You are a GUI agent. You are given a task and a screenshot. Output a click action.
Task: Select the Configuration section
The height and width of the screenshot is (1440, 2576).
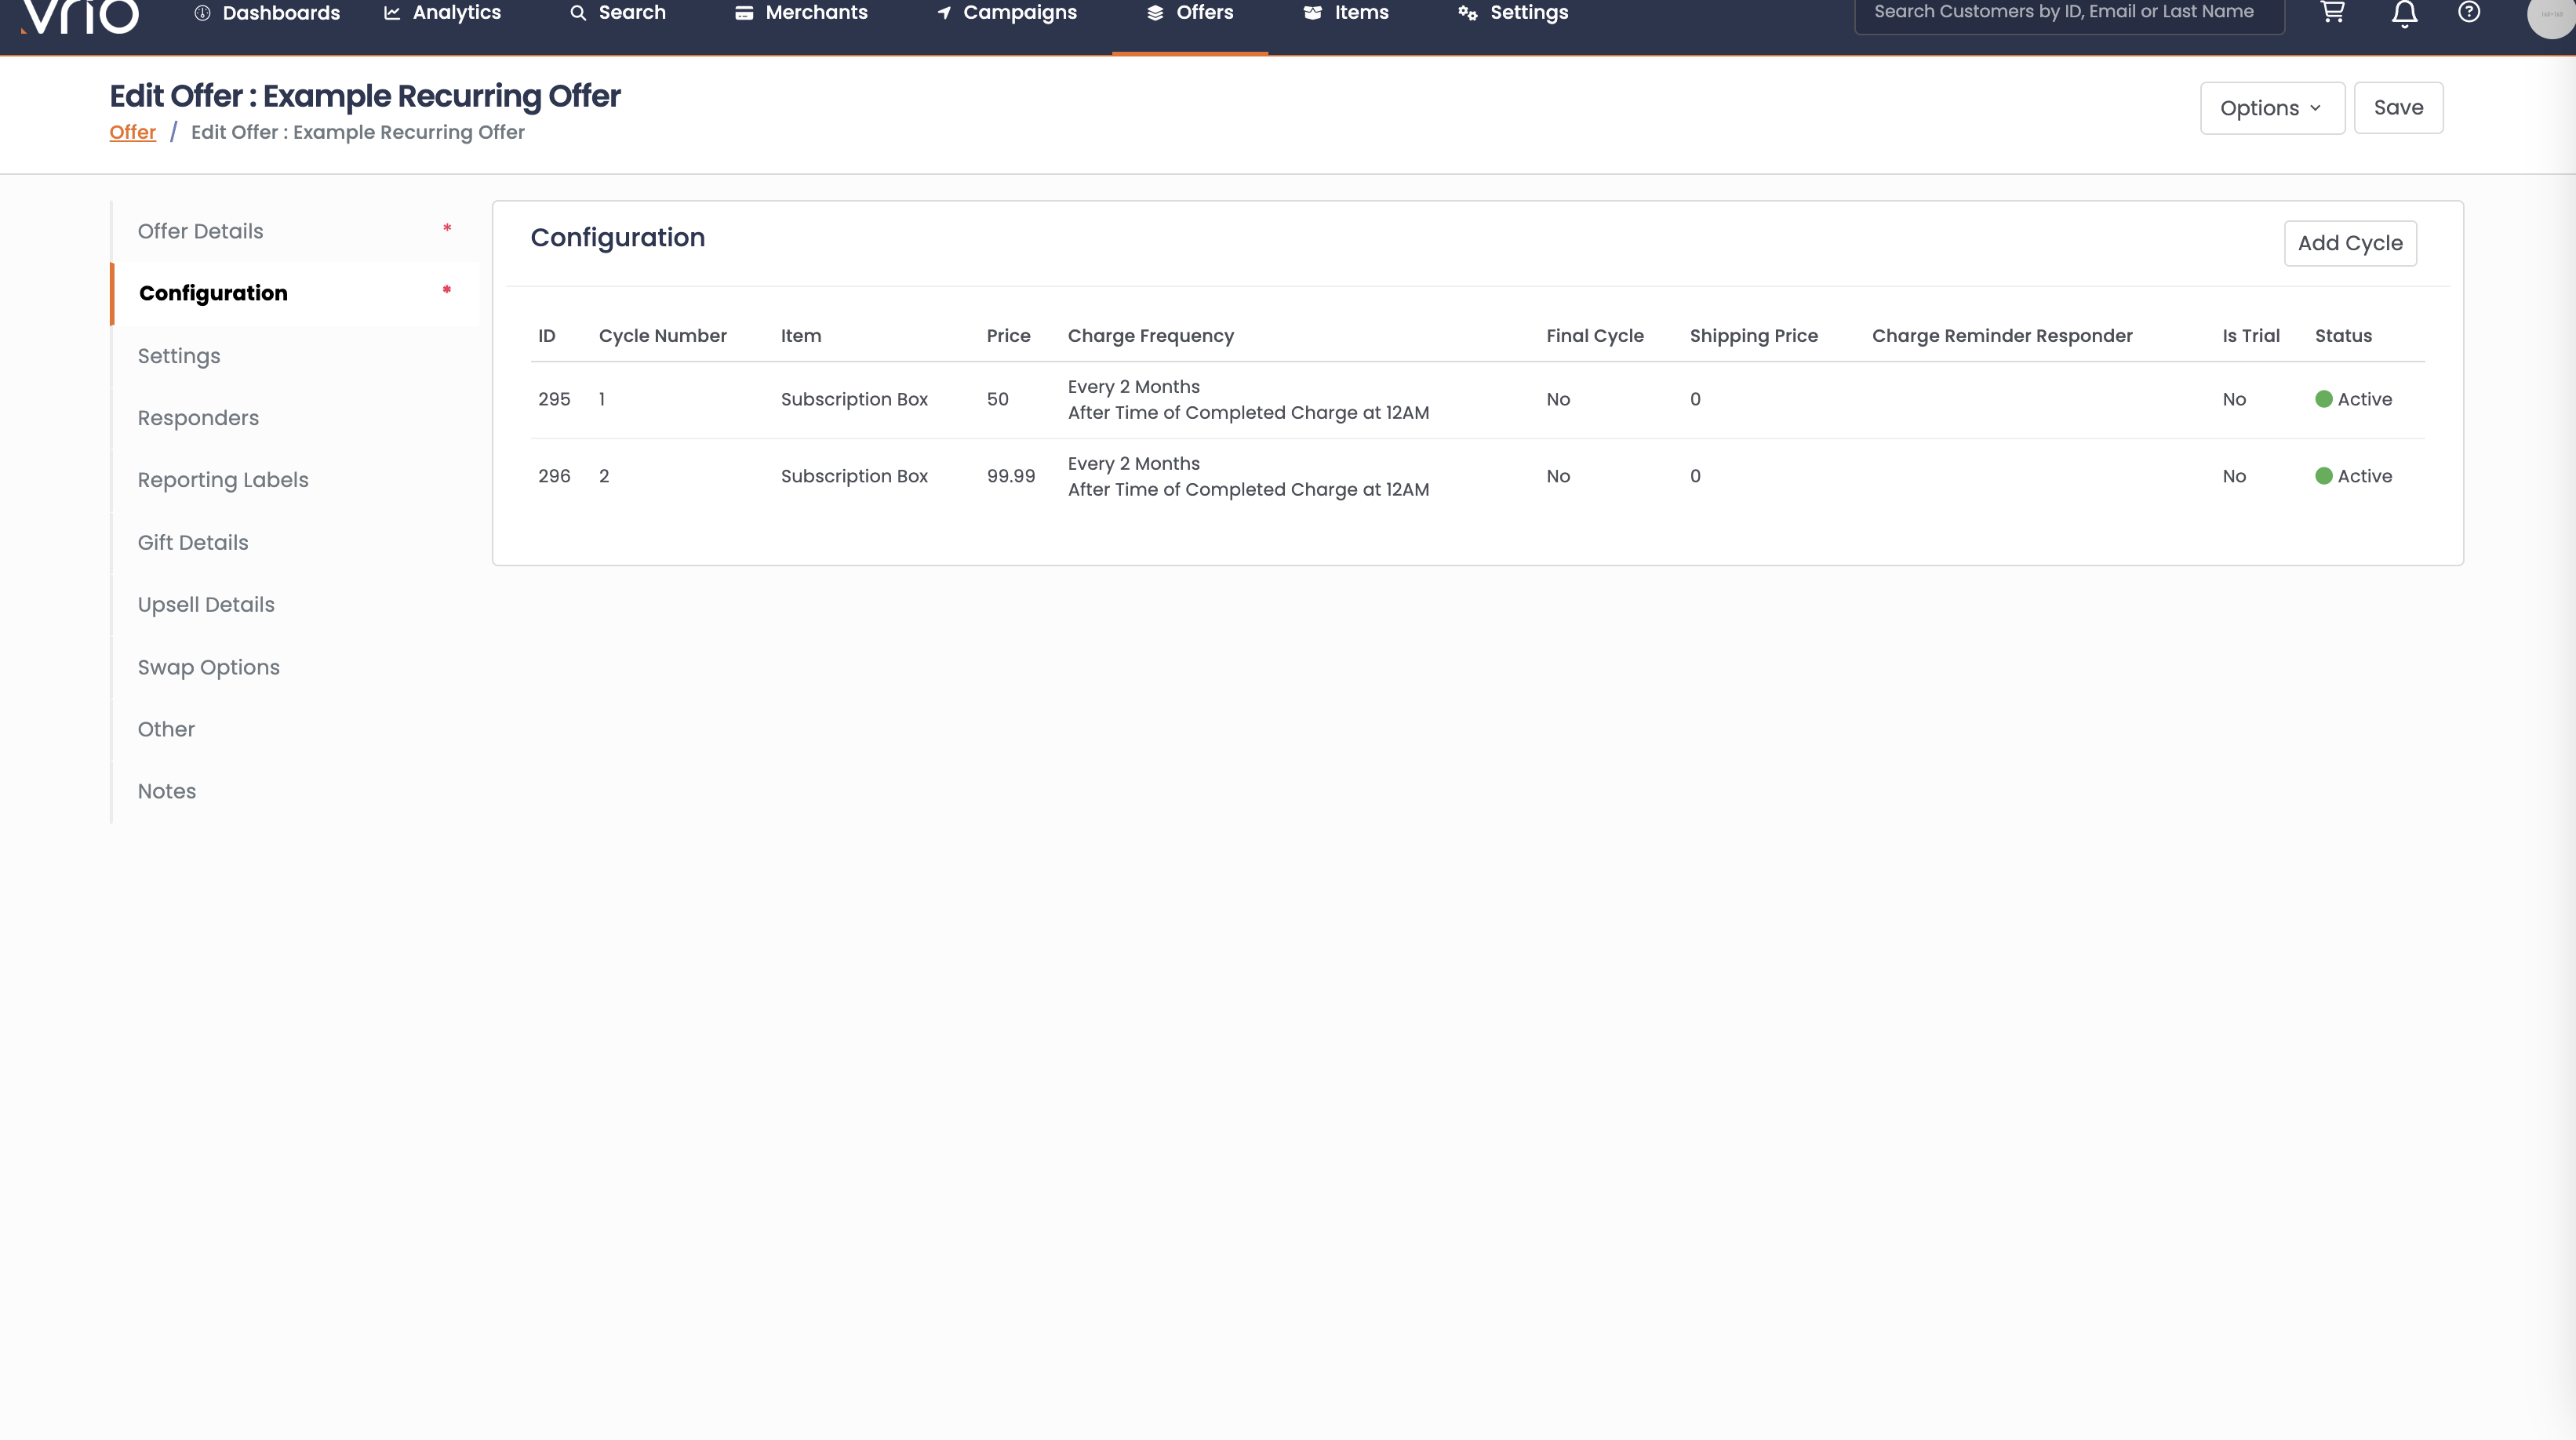[295, 293]
